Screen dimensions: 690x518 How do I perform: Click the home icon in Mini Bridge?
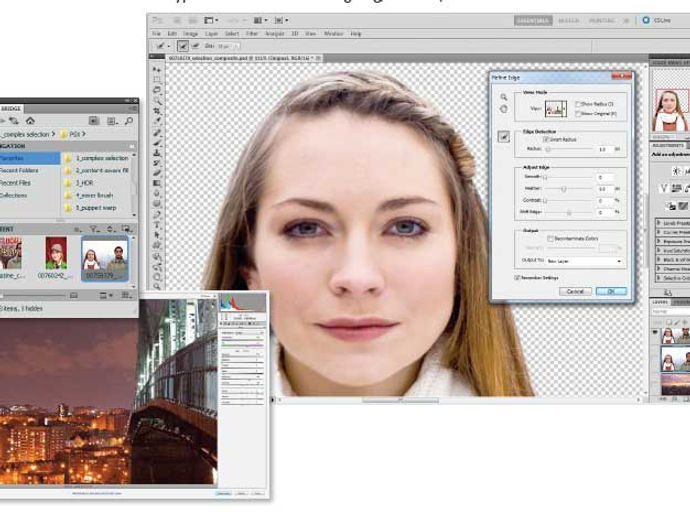[x=30, y=121]
